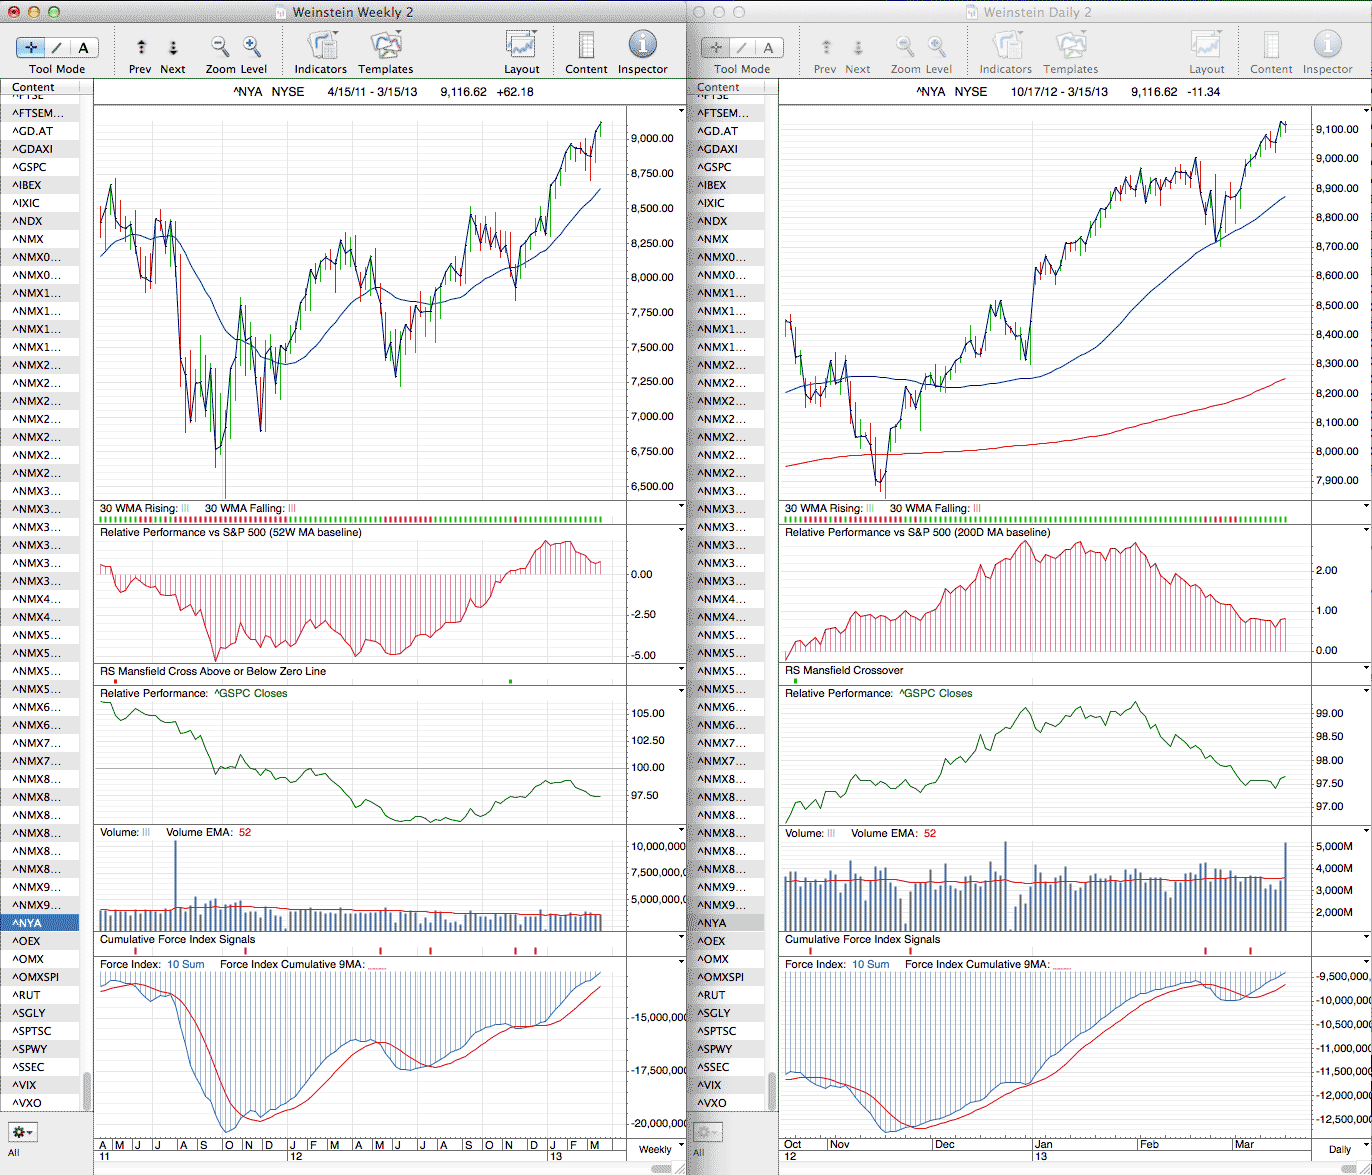
Task: Select highlighted ^NYA row in Weekly list
Action: tap(40, 923)
